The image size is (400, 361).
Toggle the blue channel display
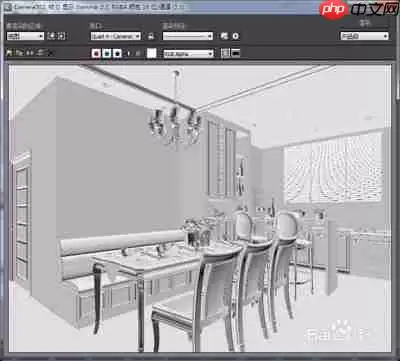117,53
